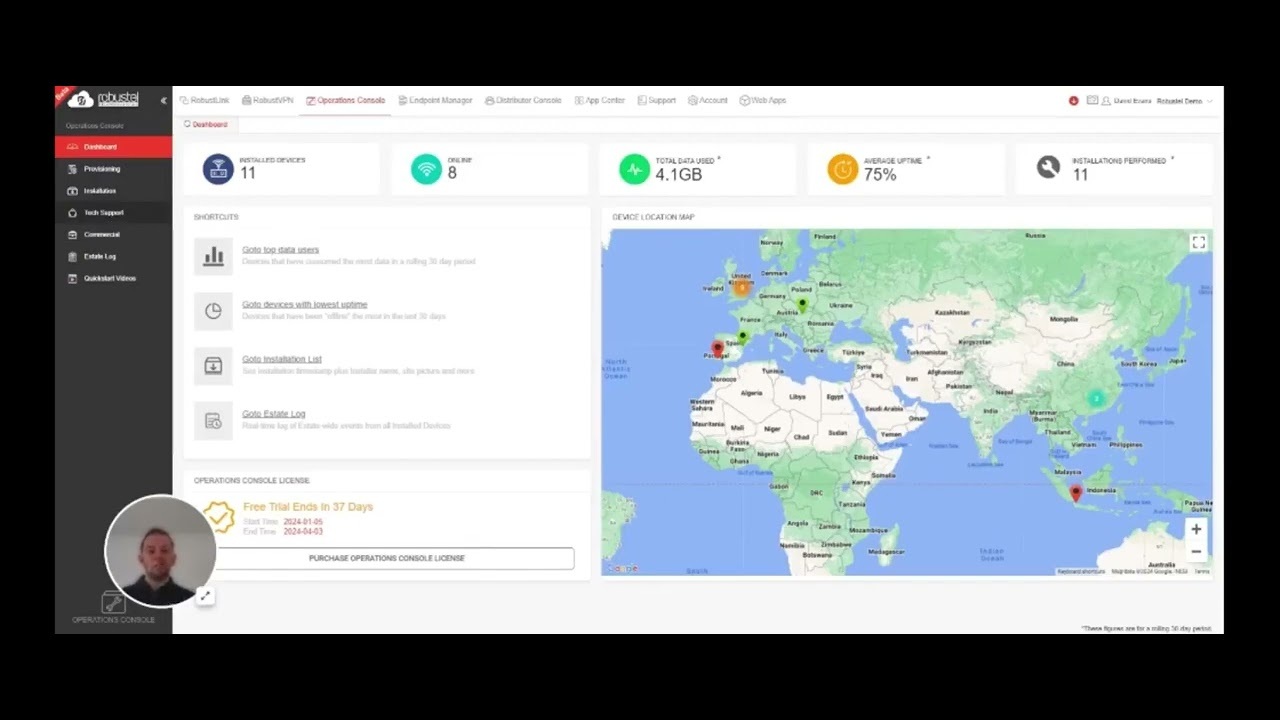The height and width of the screenshot is (720, 1280).
Task: Click the installation list tray icon
Action: pyautogui.click(x=213, y=366)
